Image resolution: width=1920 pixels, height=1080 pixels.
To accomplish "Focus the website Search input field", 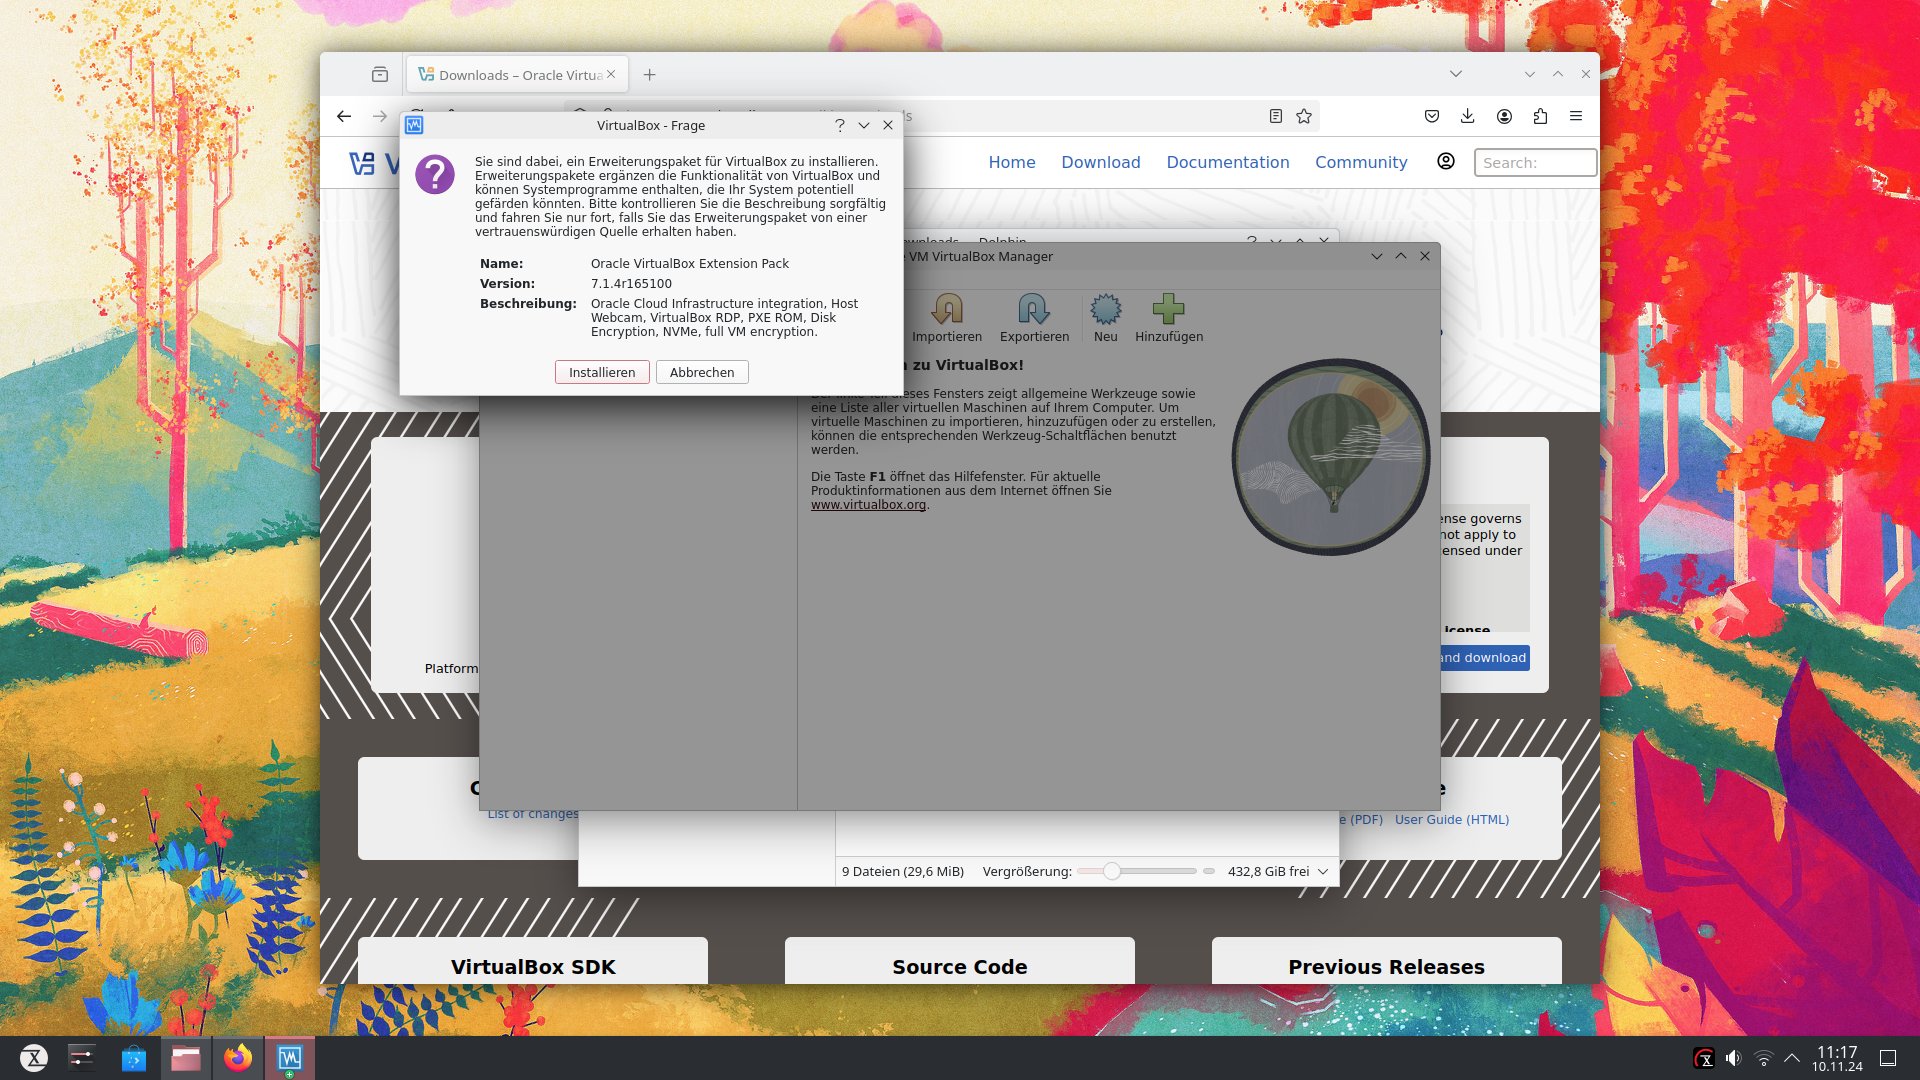I will 1535,162.
